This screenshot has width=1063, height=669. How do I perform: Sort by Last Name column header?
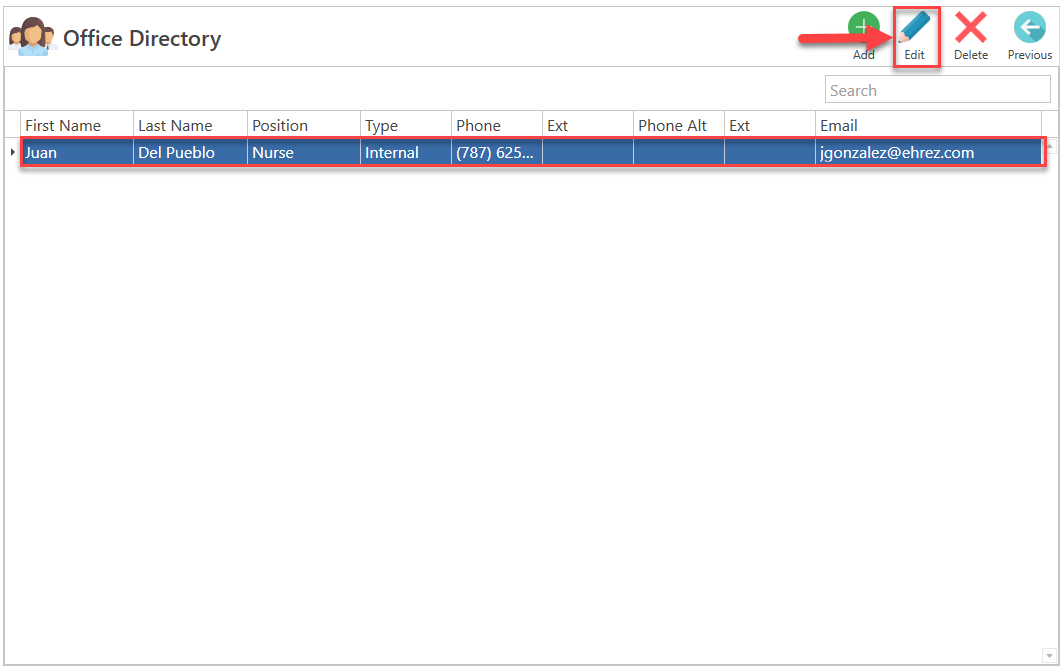[190, 125]
